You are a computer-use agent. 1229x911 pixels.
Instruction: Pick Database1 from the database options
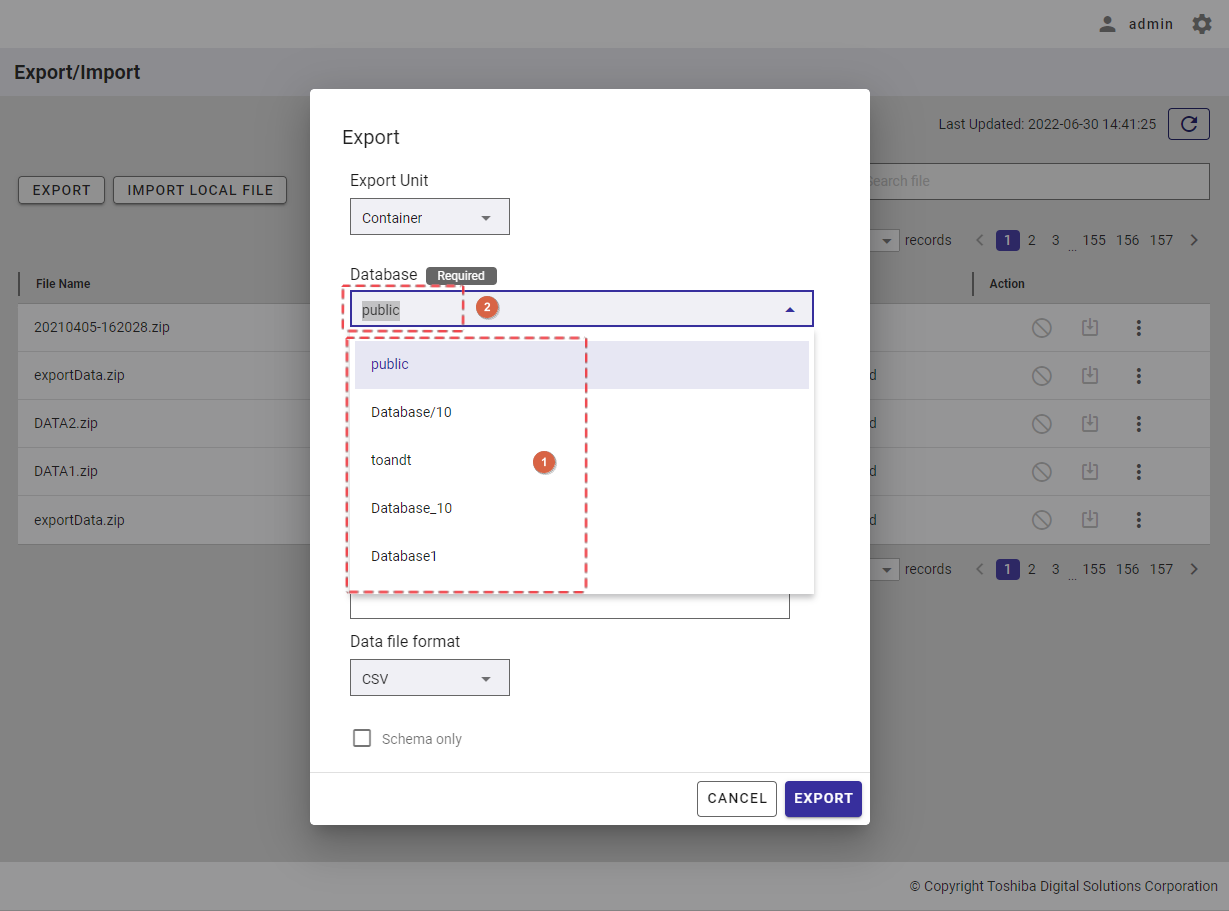(404, 556)
